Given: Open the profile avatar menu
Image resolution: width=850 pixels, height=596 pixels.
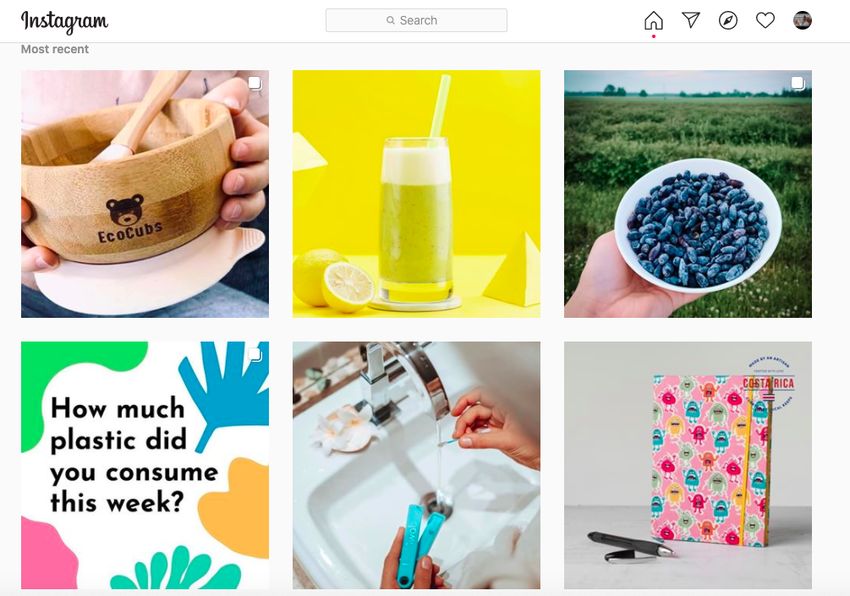Looking at the screenshot, I should coord(802,21).
